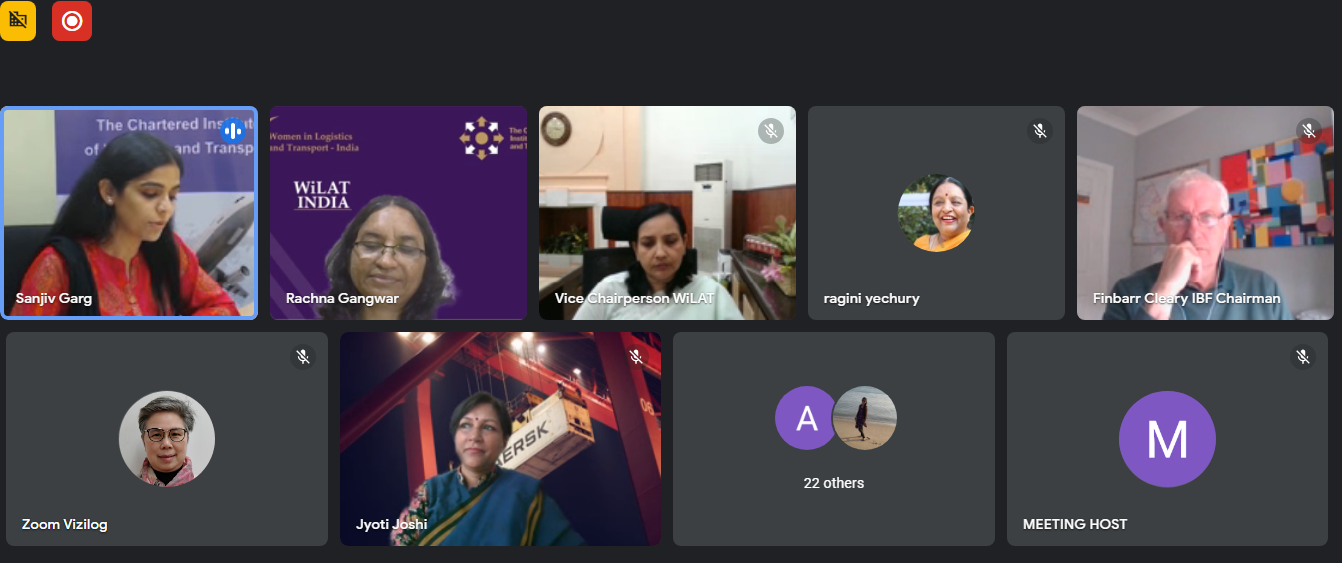Click muted mic icon on MEETING HOST tile
The width and height of the screenshot is (1342, 563).
(x=1302, y=357)
